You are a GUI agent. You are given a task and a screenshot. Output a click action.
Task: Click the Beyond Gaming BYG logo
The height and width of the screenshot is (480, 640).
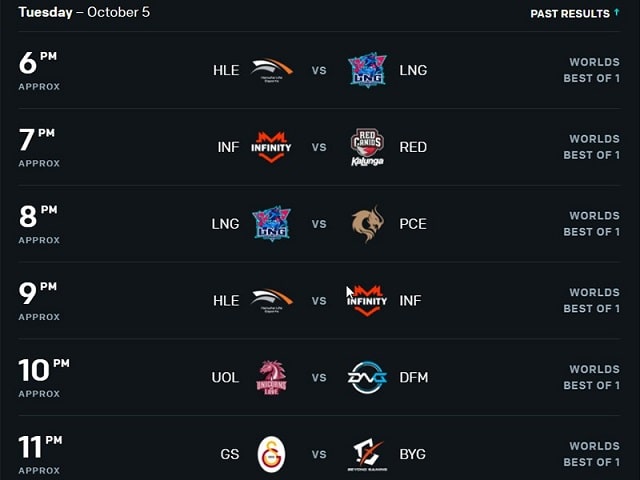click(x=367, y=455)
